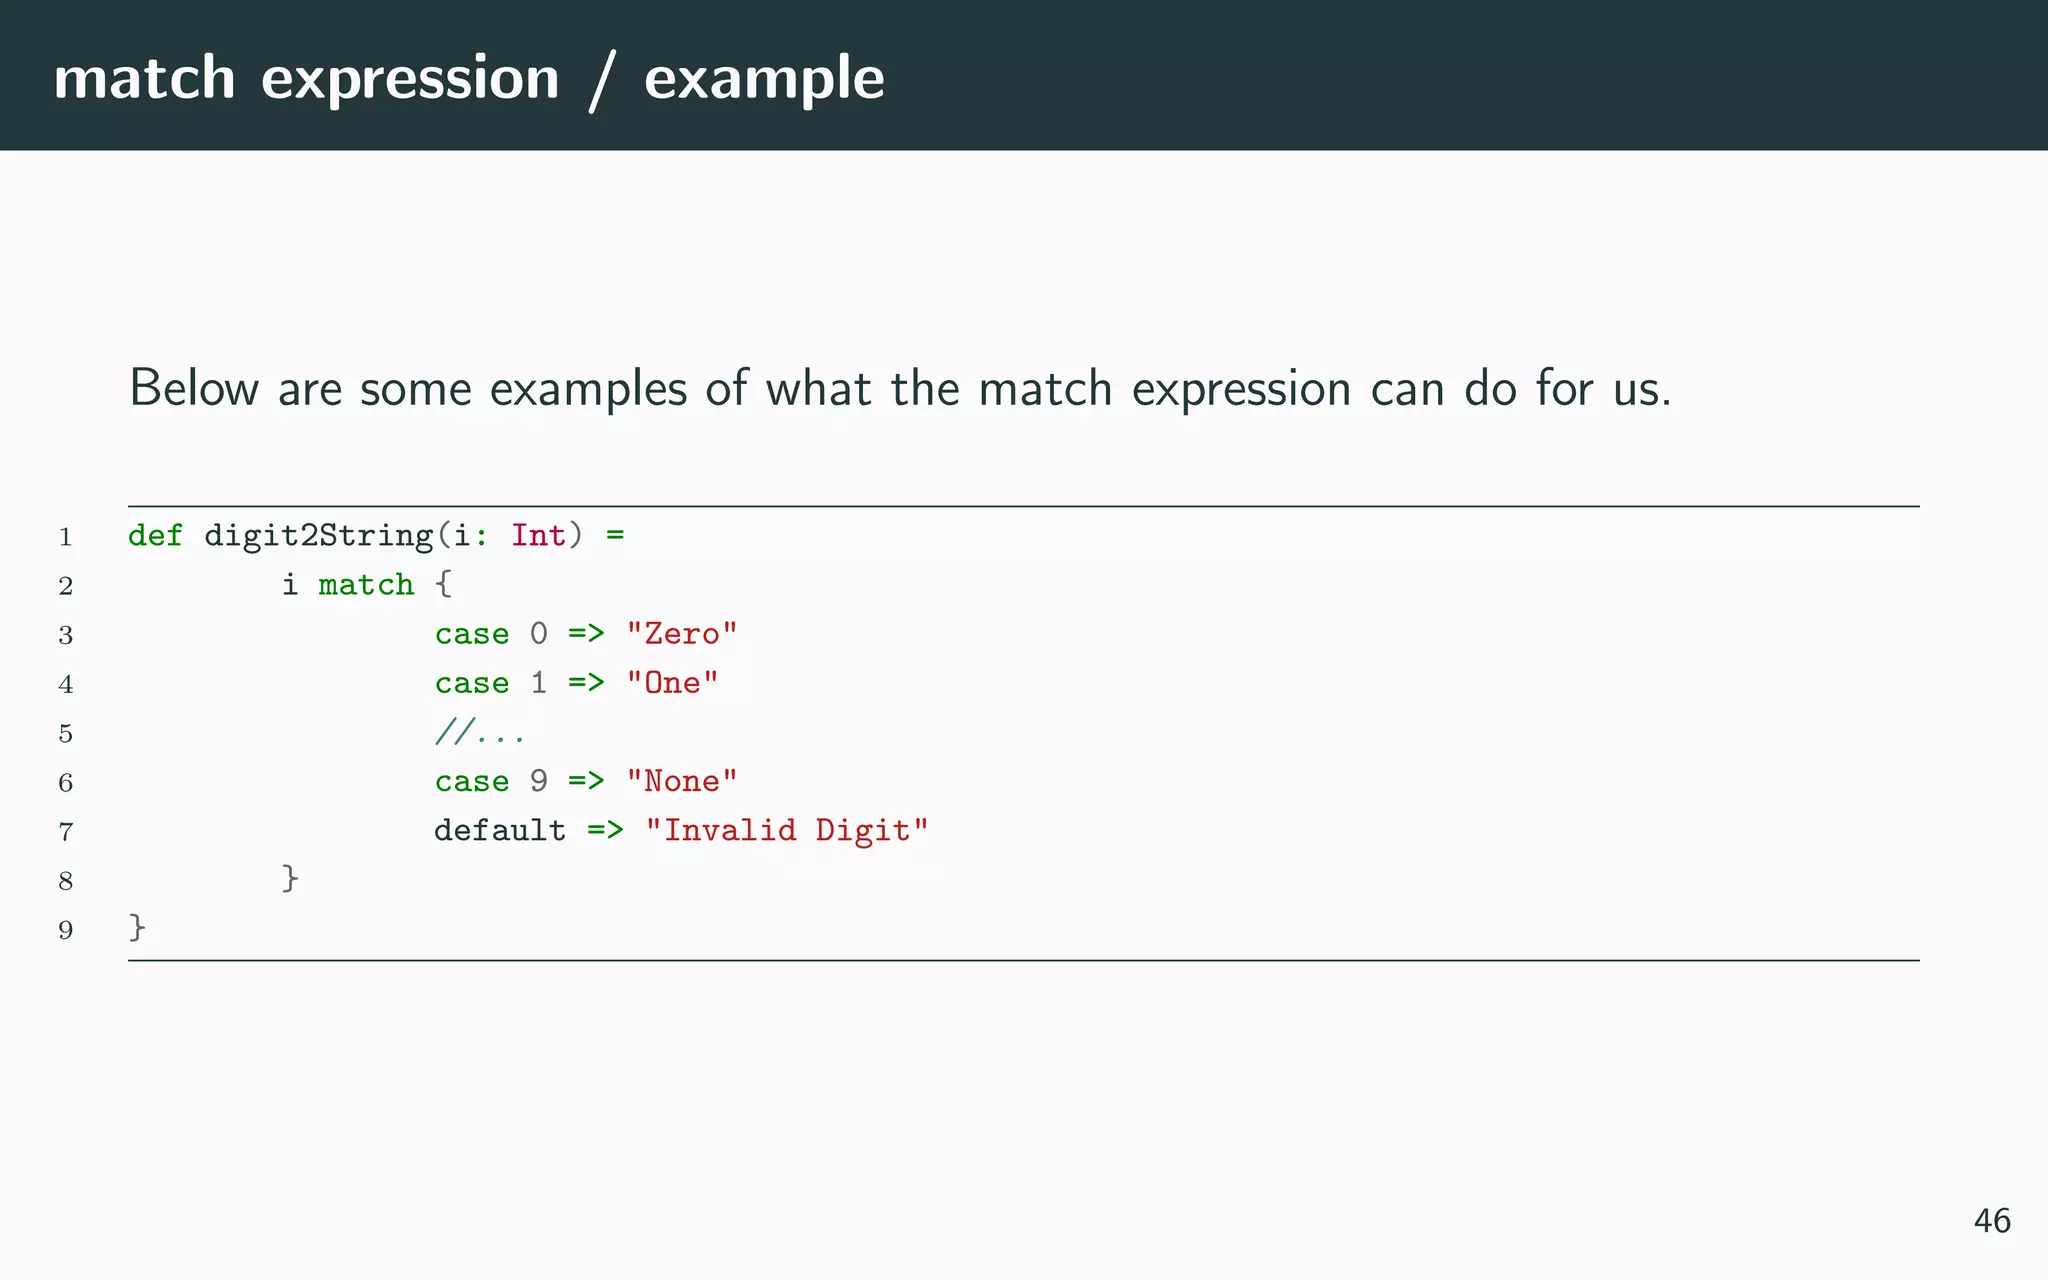Click the closing brace on line 8
2048x1280 pixels.
tap(290, 879)
